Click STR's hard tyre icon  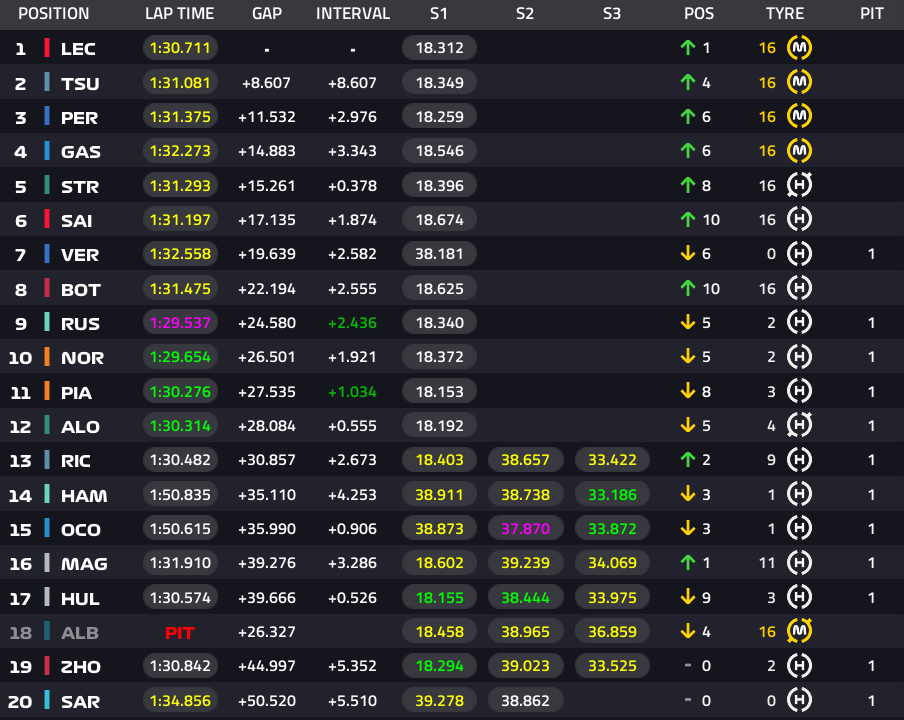pyautogui.click(x=800, y=184)
